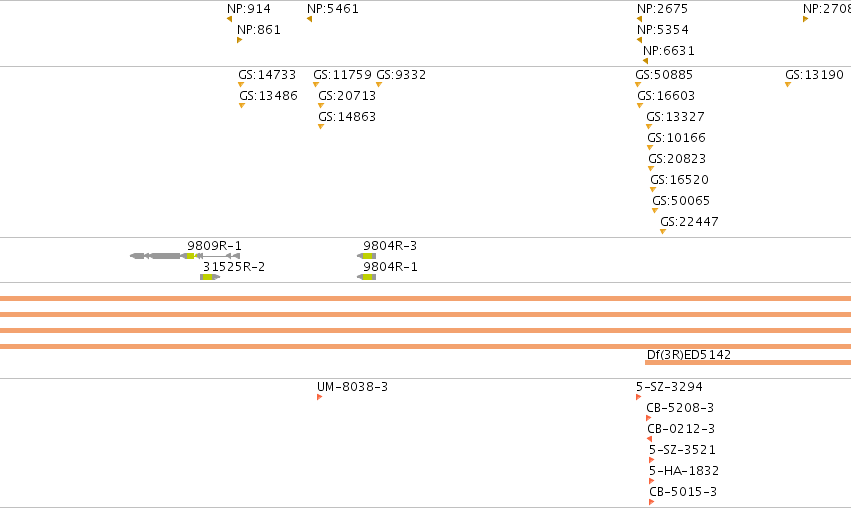Click the green amplicon glyph under 31525R-2
Screen dimensions: 851x508
[x=210, y=277]
